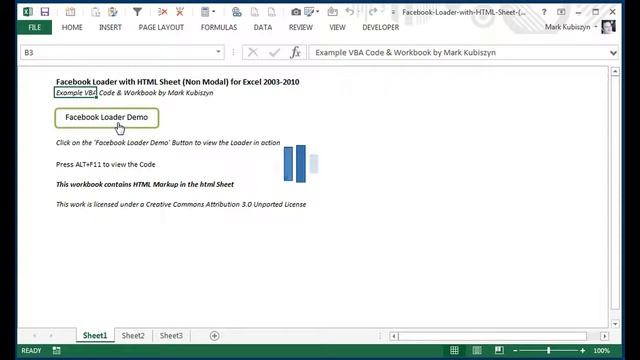Click the 'Press ALT+F11 to view the Code' text
The height and width of the screenshot is (360, 640).
pyautogui.click(x=106, y=164)
